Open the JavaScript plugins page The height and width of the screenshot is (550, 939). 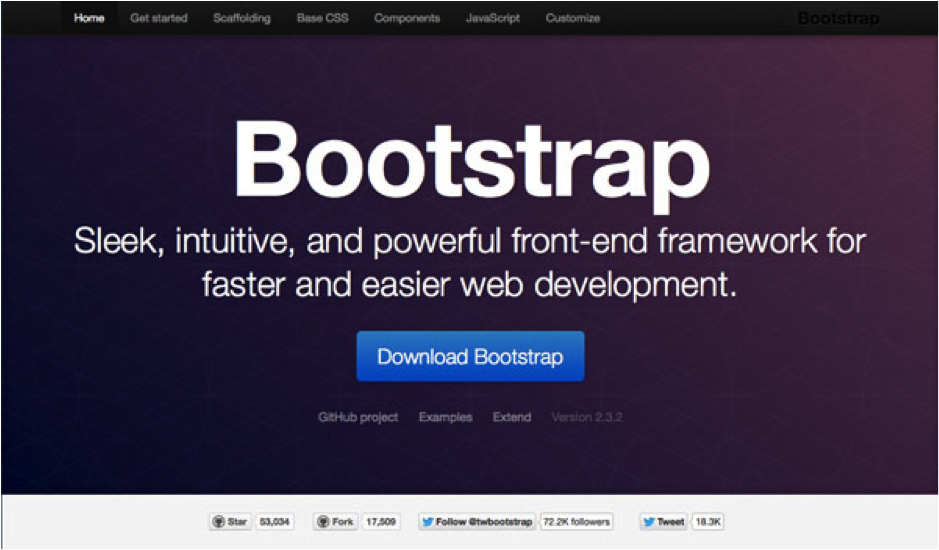coord(493,18)
